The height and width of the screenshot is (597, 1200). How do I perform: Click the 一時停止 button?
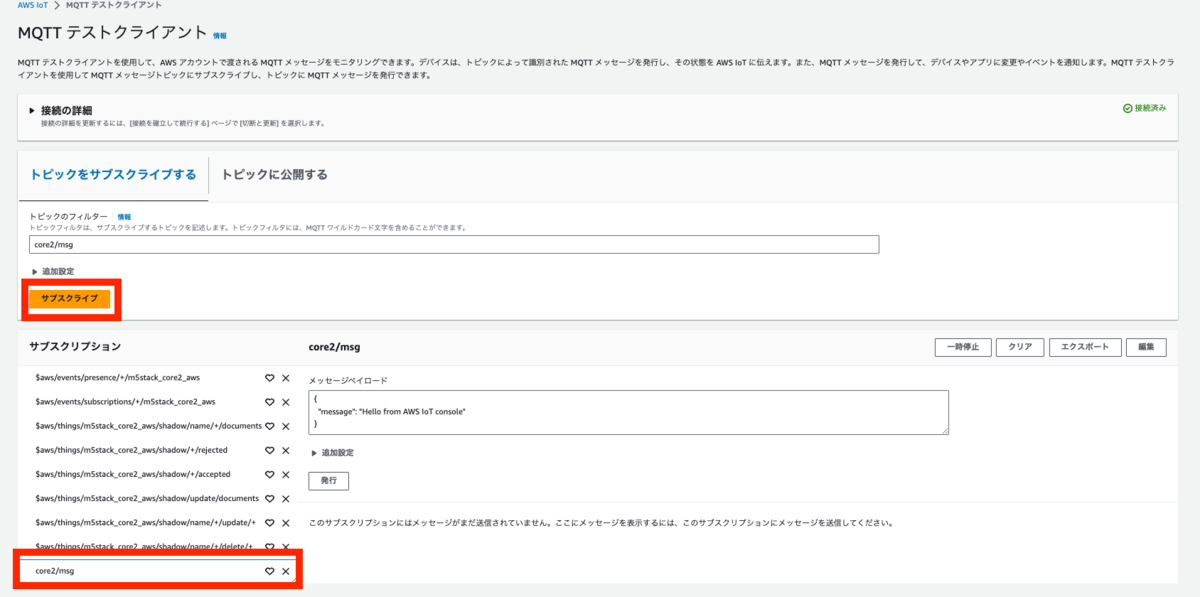click(963, 347)
